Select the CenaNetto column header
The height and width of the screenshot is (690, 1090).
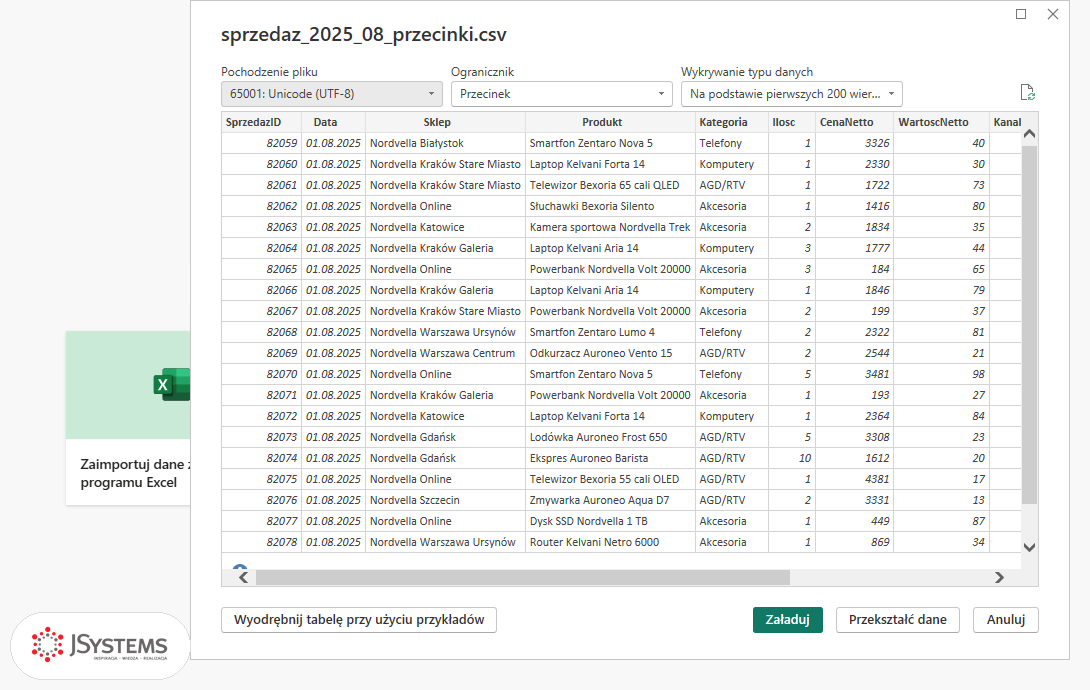(854, 122)
